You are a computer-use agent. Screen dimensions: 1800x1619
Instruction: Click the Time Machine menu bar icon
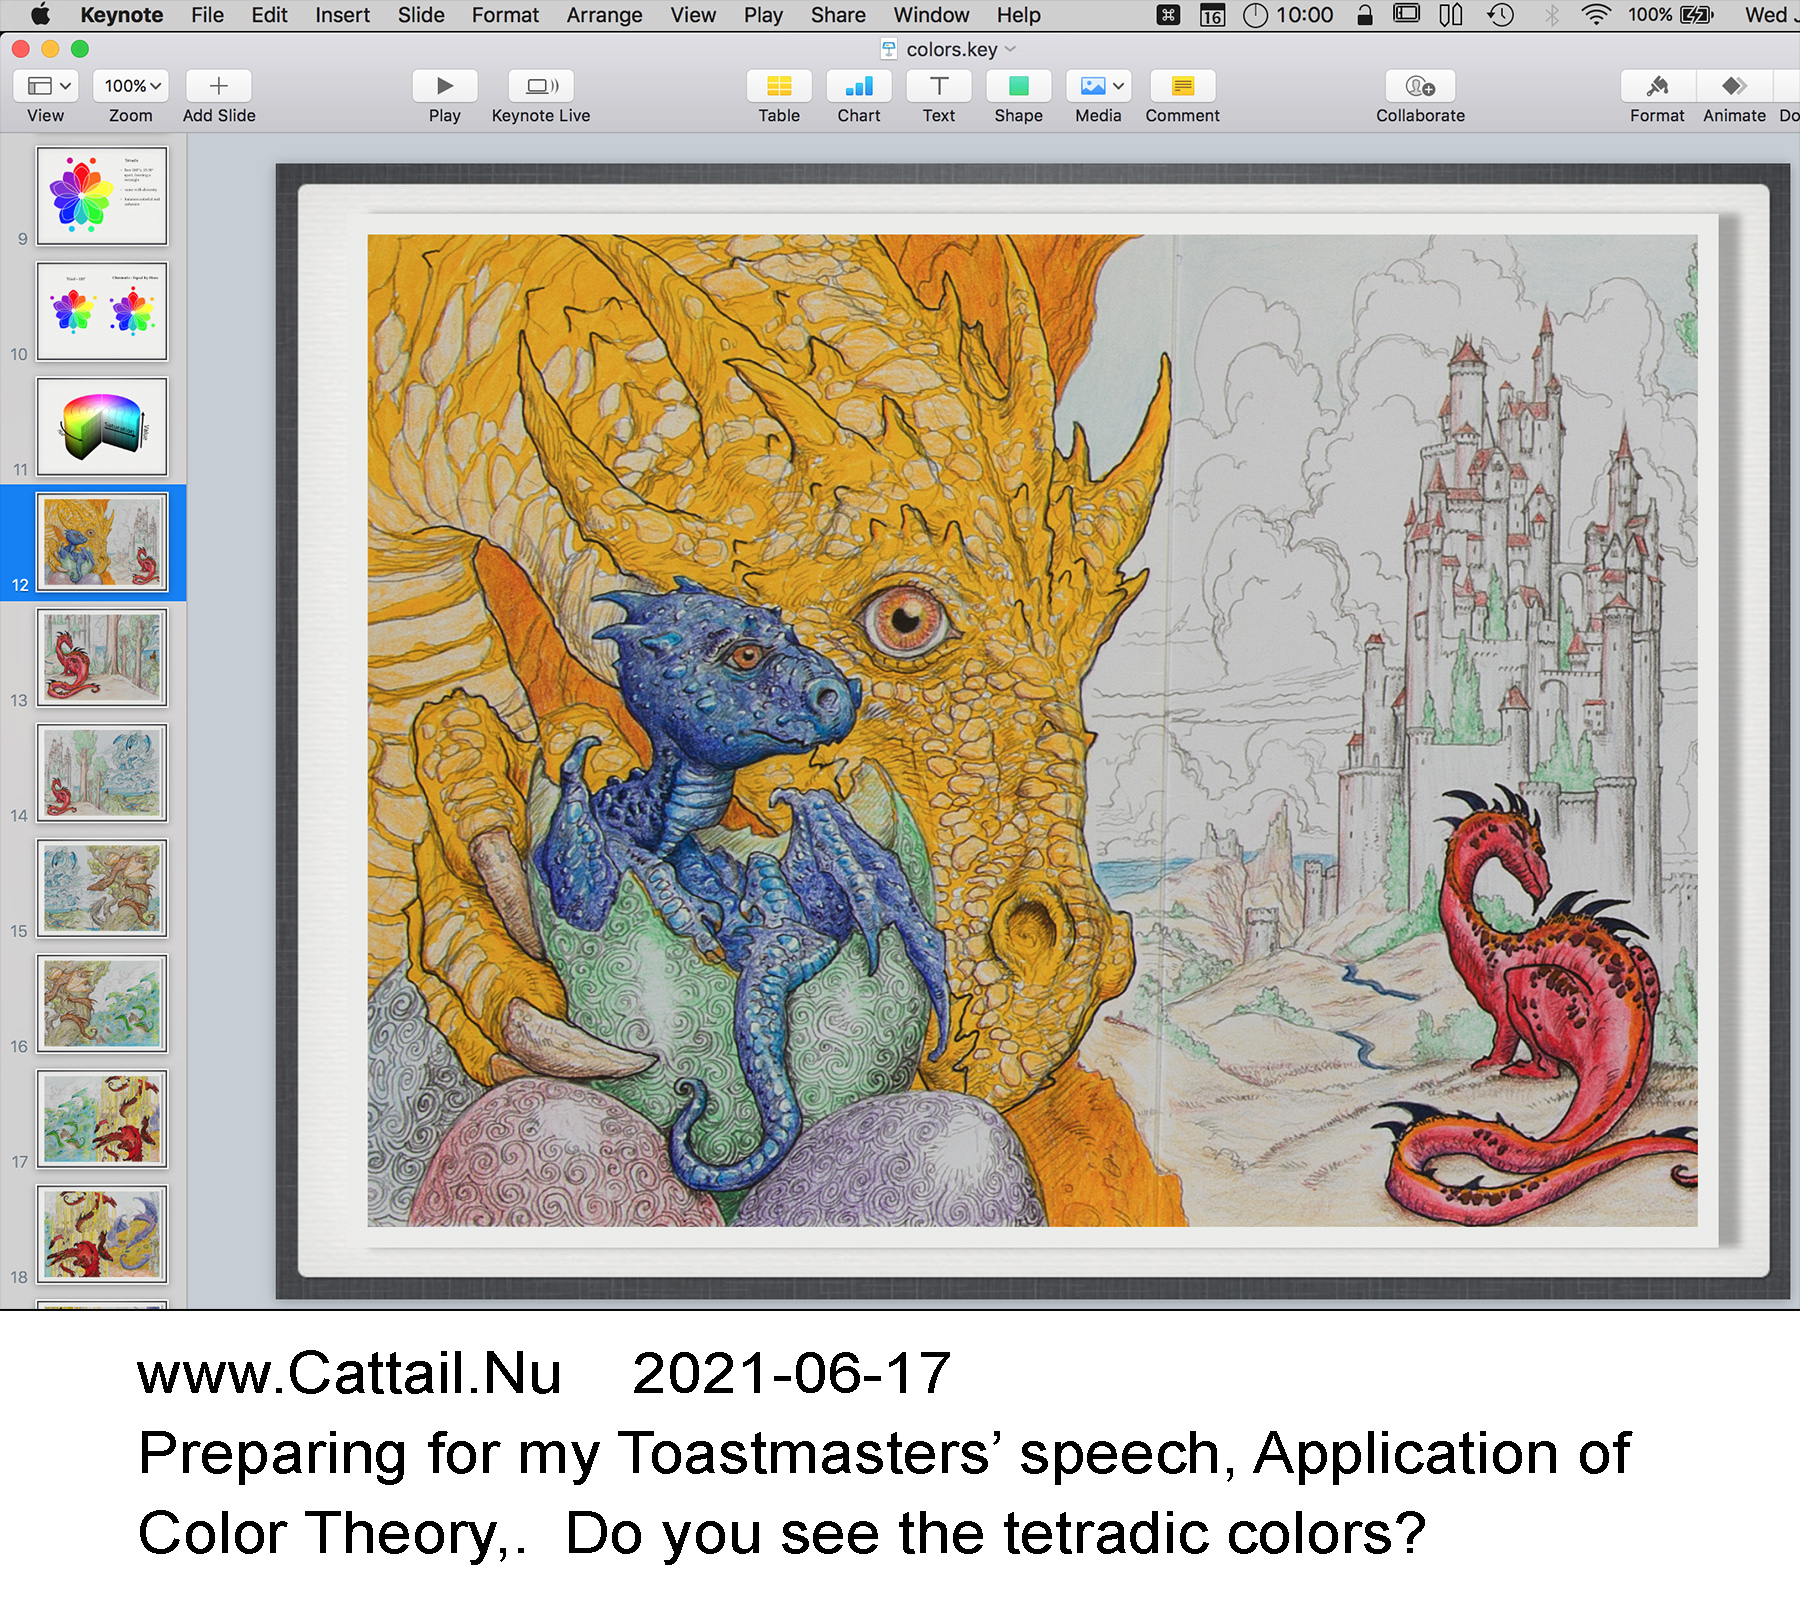(1501, 15)
